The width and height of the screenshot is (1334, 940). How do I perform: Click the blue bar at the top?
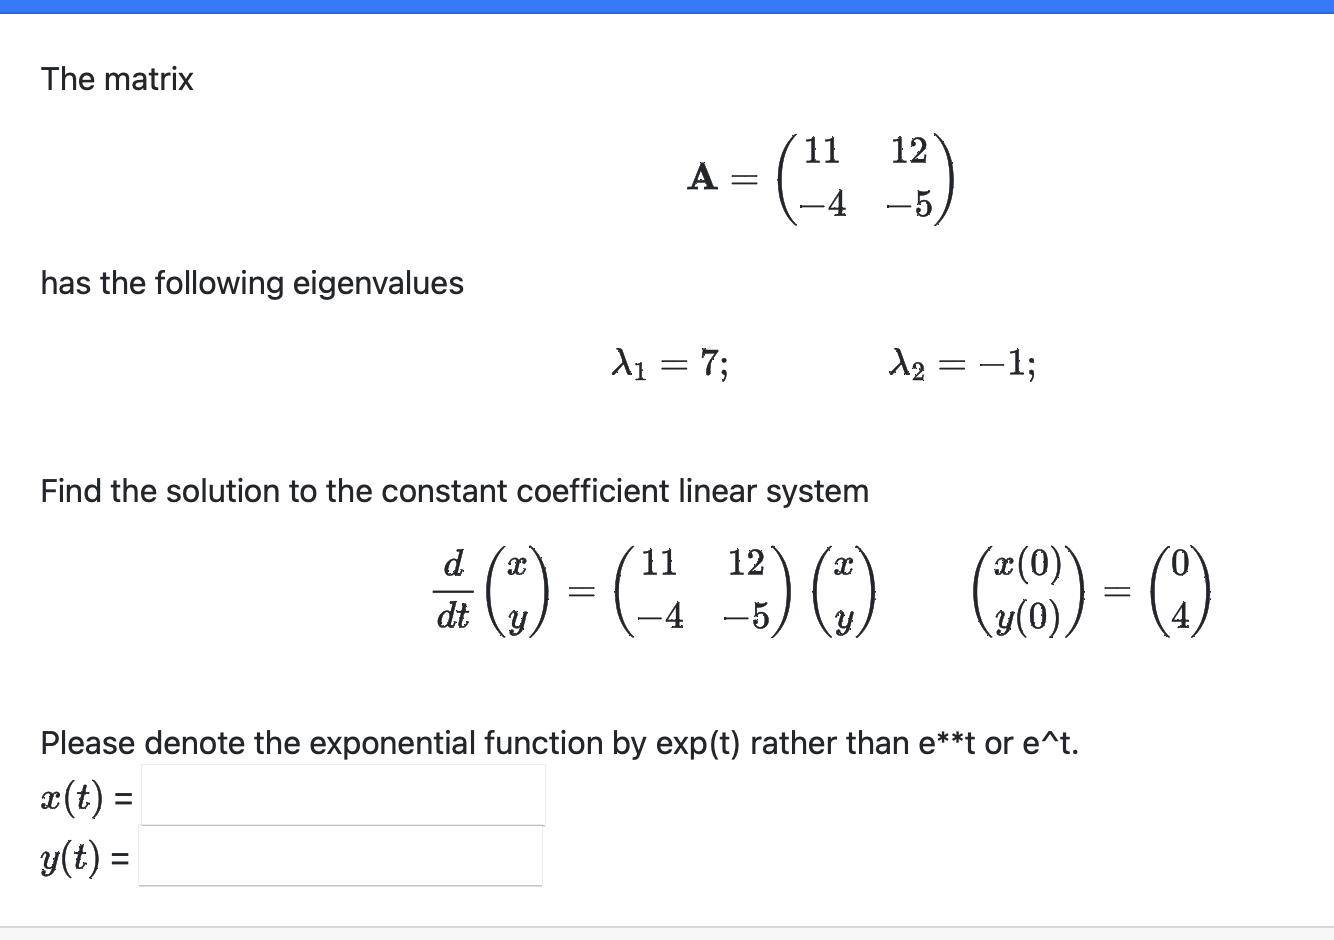[667, 6]
